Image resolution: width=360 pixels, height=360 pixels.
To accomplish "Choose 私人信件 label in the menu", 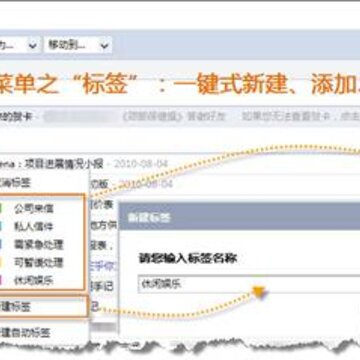I will (x=33, y=227).
